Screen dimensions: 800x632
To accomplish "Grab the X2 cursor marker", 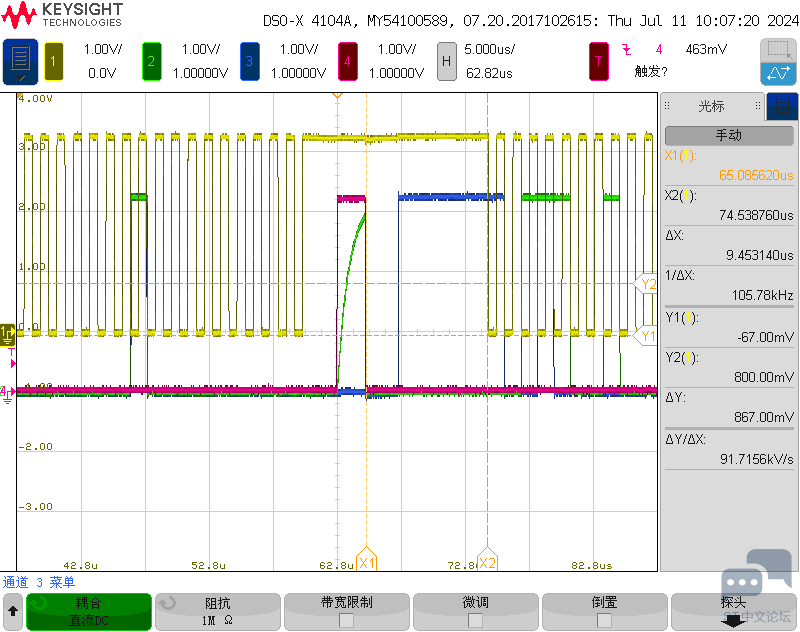I will coord(487,562).
